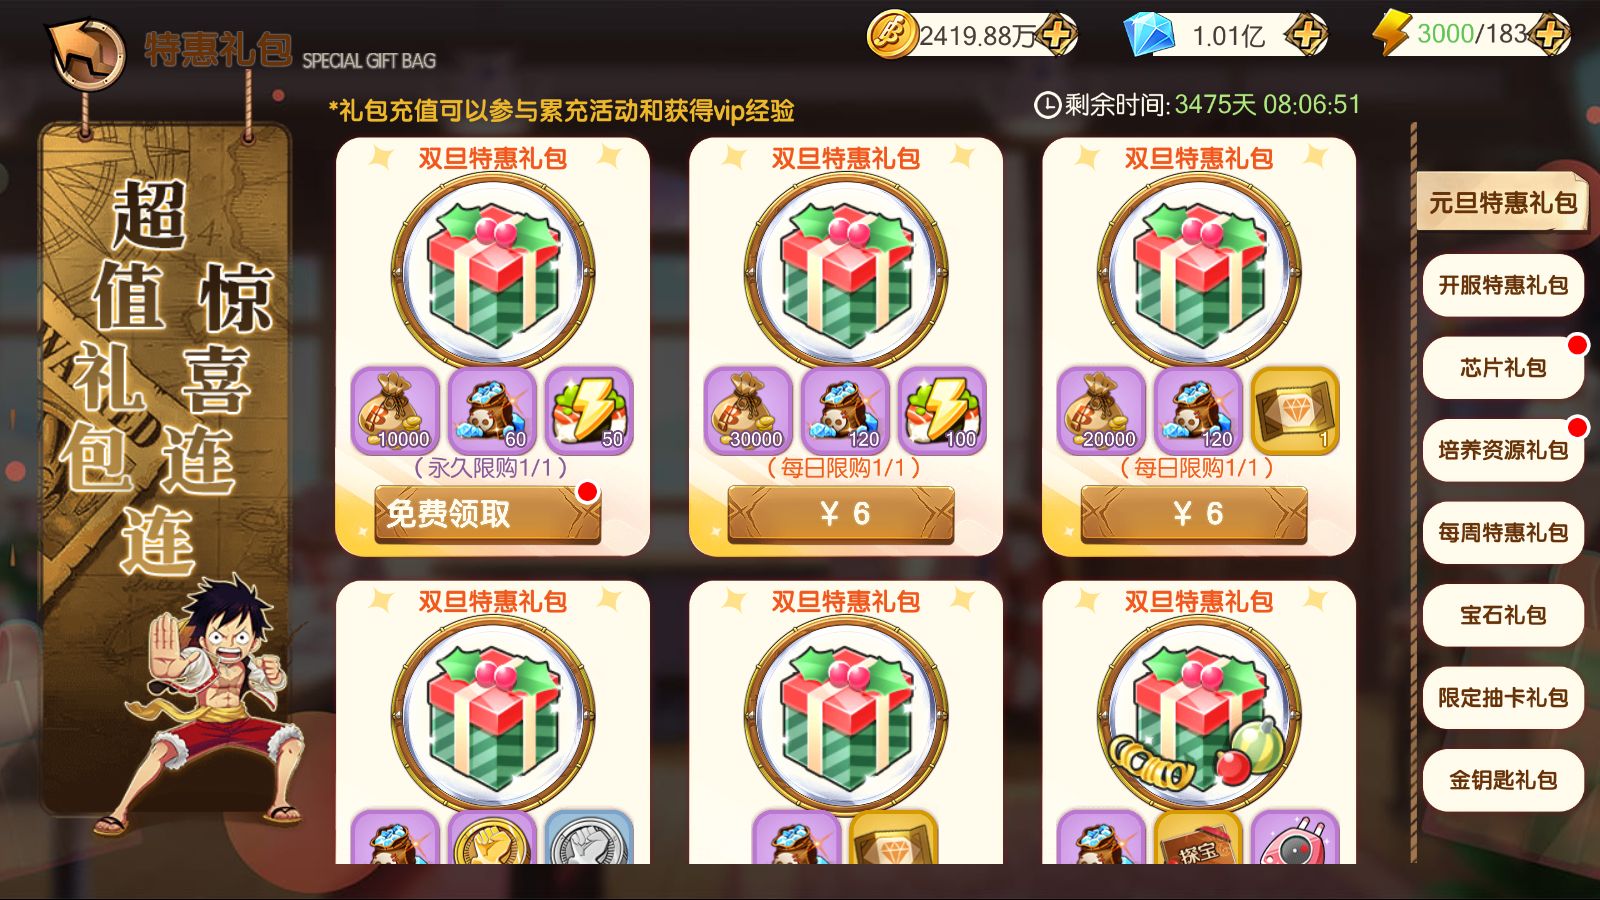Tap the 100 energy lightning reward icon
The image size is (1600, 900).
941,410
